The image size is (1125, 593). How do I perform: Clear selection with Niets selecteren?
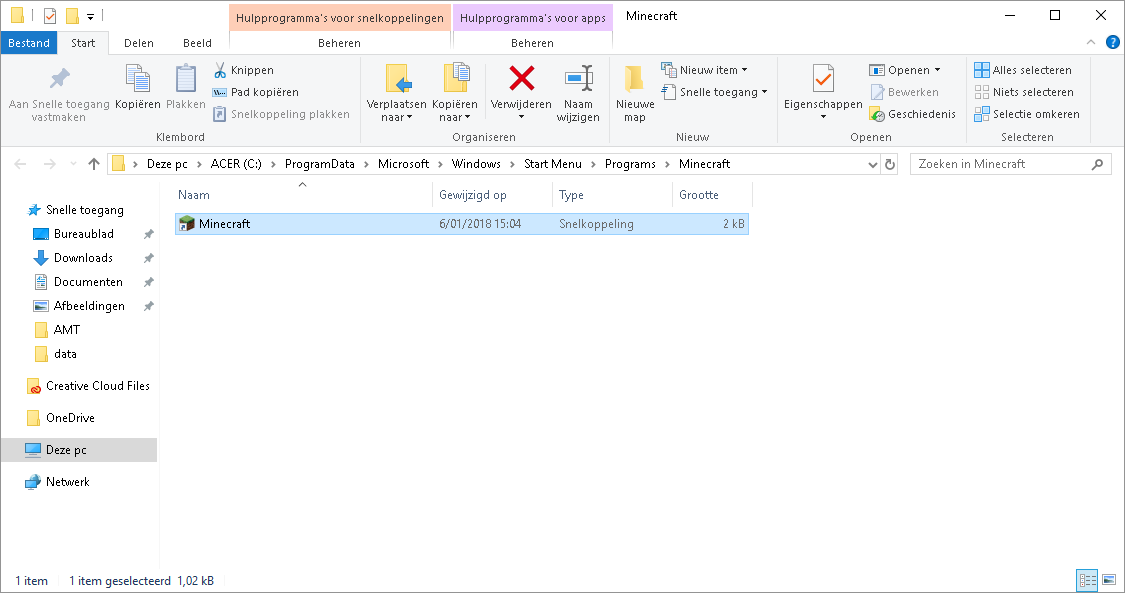pyautogui.click(x=1024, y=92)
